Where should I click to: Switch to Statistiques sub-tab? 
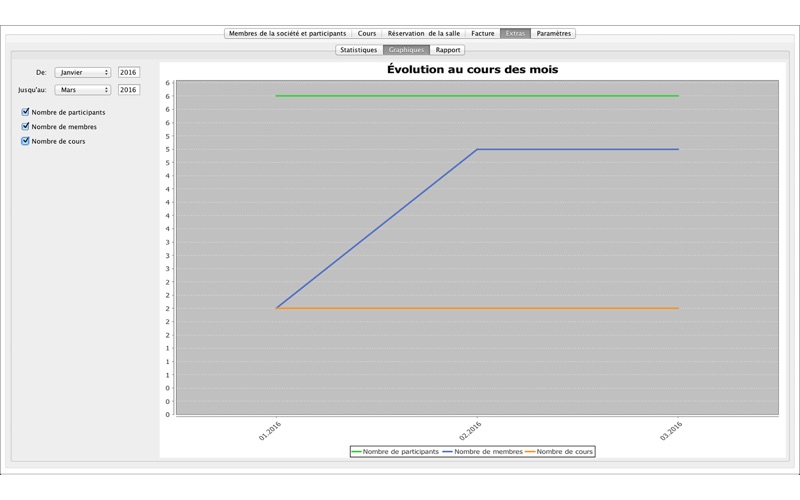[x=359, y=50]
